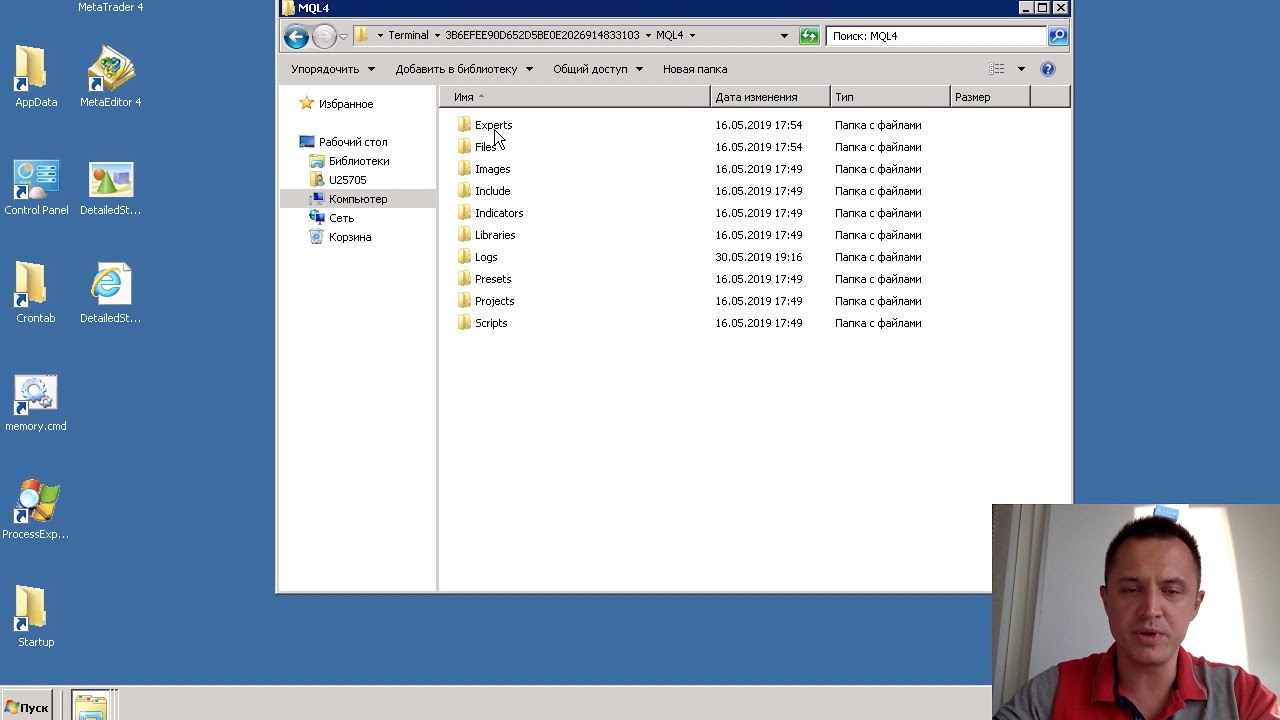Screen dimensions: 1280x720
Task: Select the Files folder icon
Action: click(x=464, y=147)
